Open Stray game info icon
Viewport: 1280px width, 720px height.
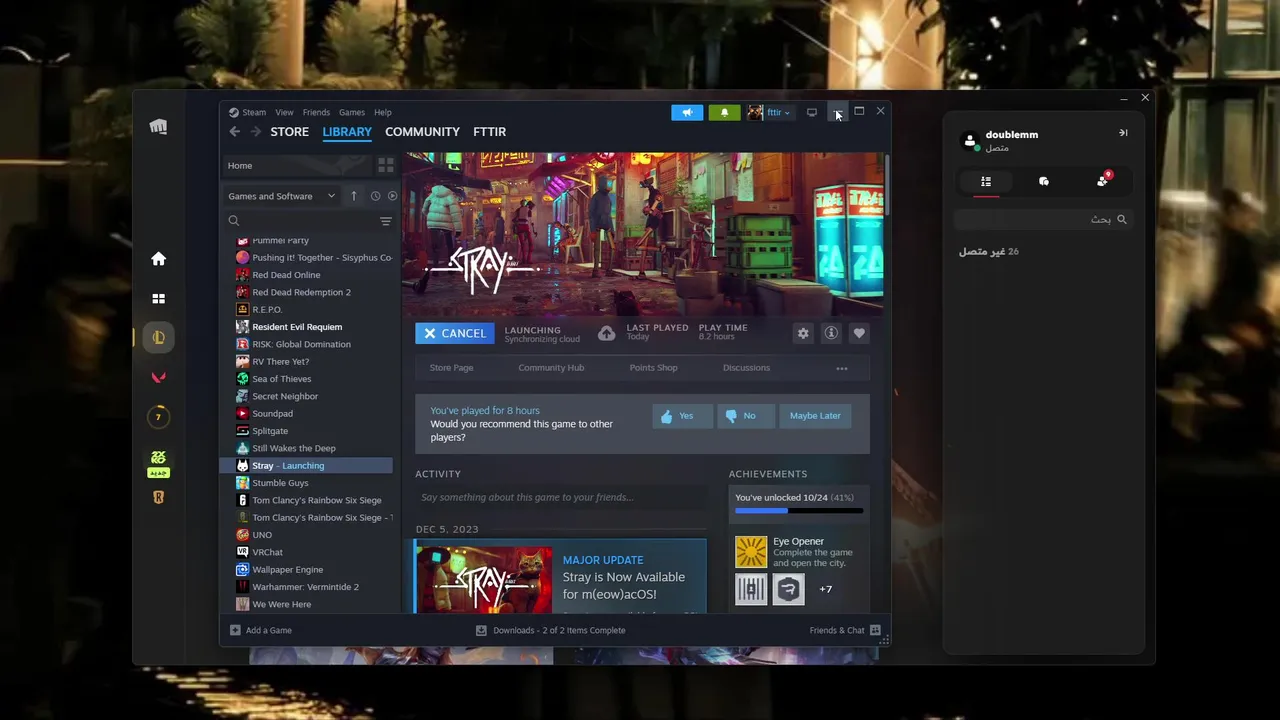[x=831, y=333]
